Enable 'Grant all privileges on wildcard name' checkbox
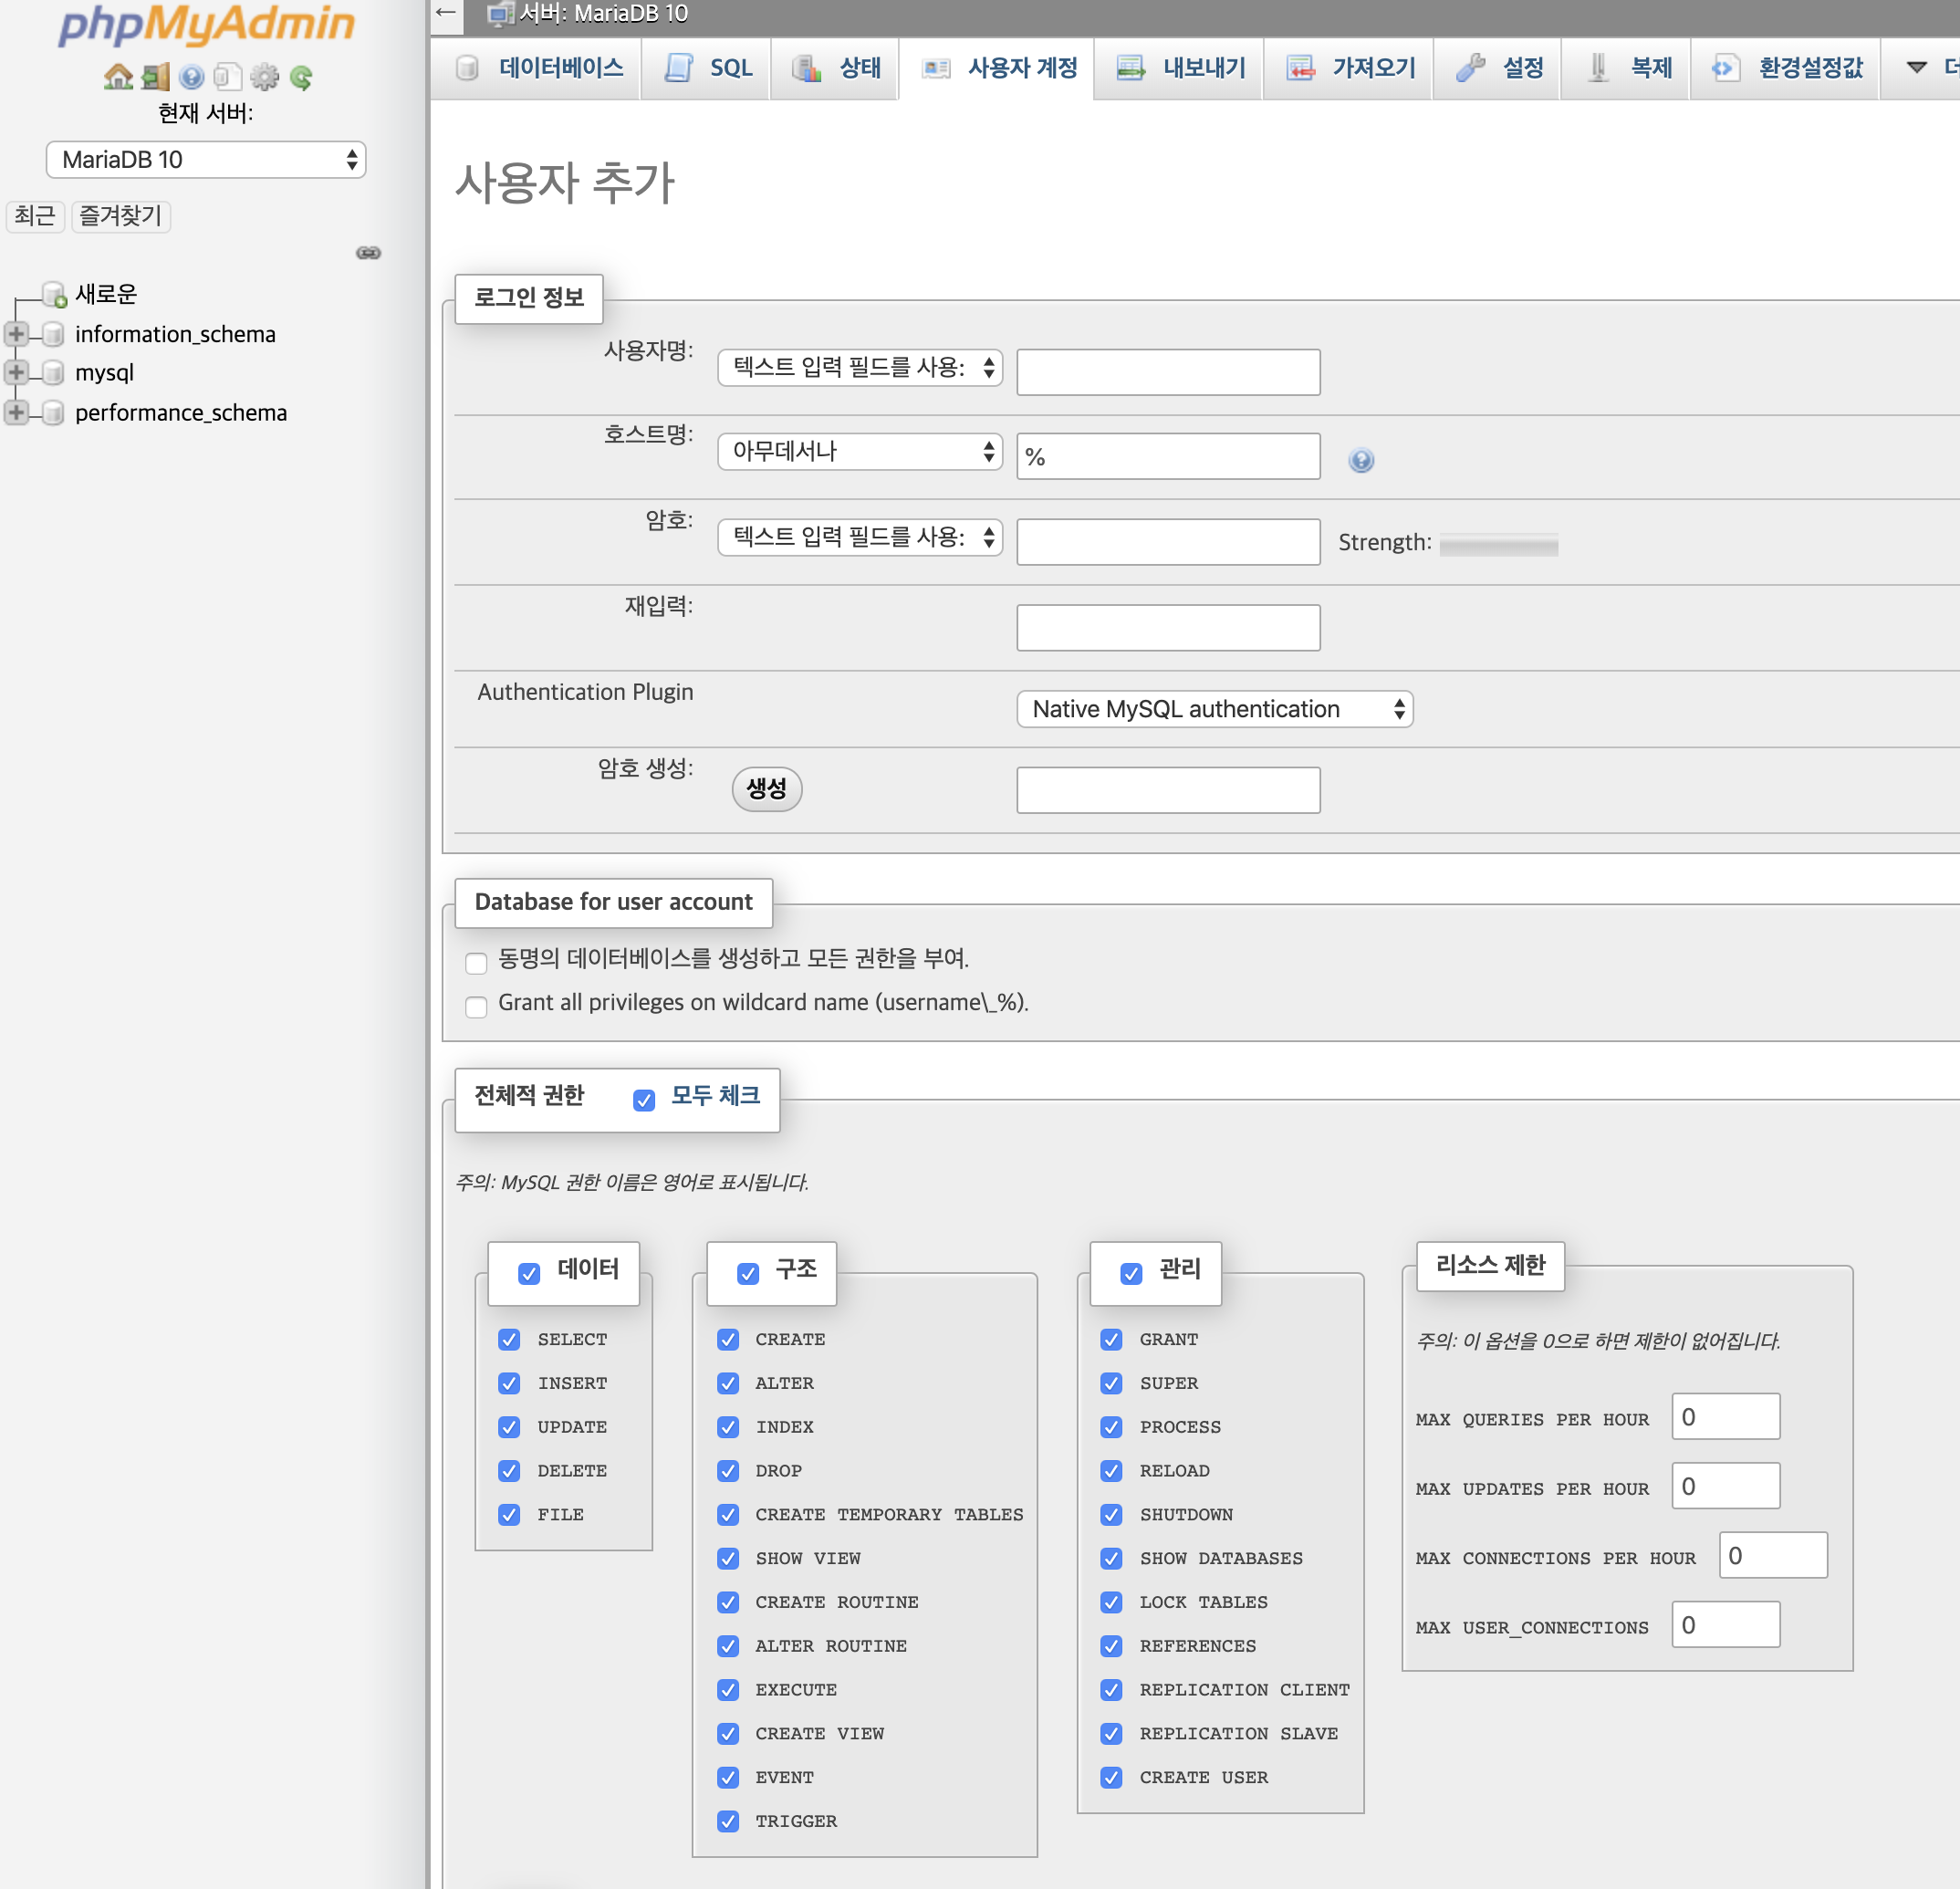 [477, 1006]
